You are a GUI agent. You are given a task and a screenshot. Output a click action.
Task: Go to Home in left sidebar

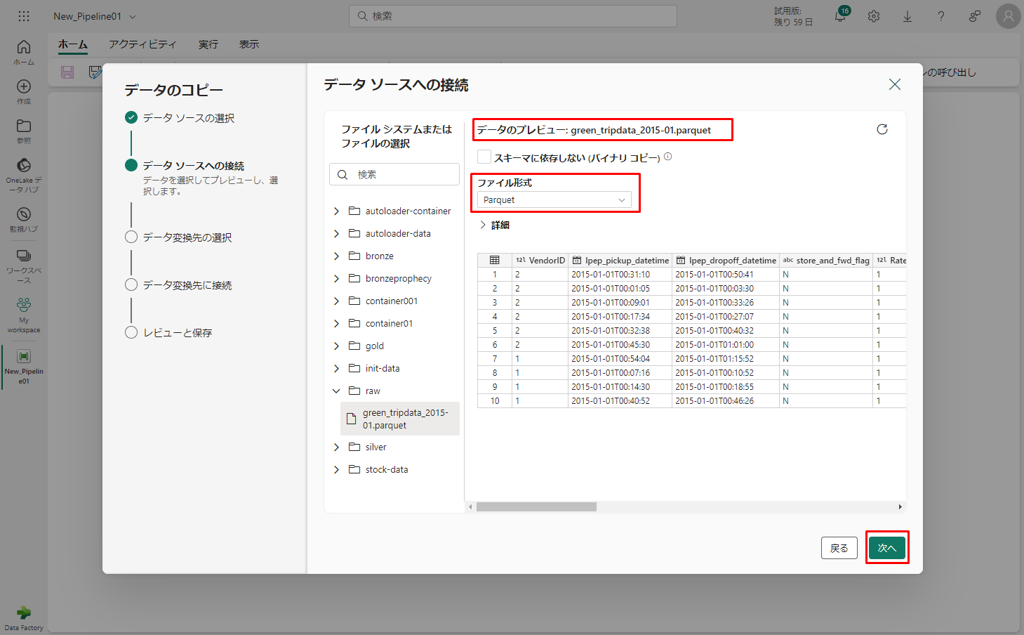click(x=24, y=52)
